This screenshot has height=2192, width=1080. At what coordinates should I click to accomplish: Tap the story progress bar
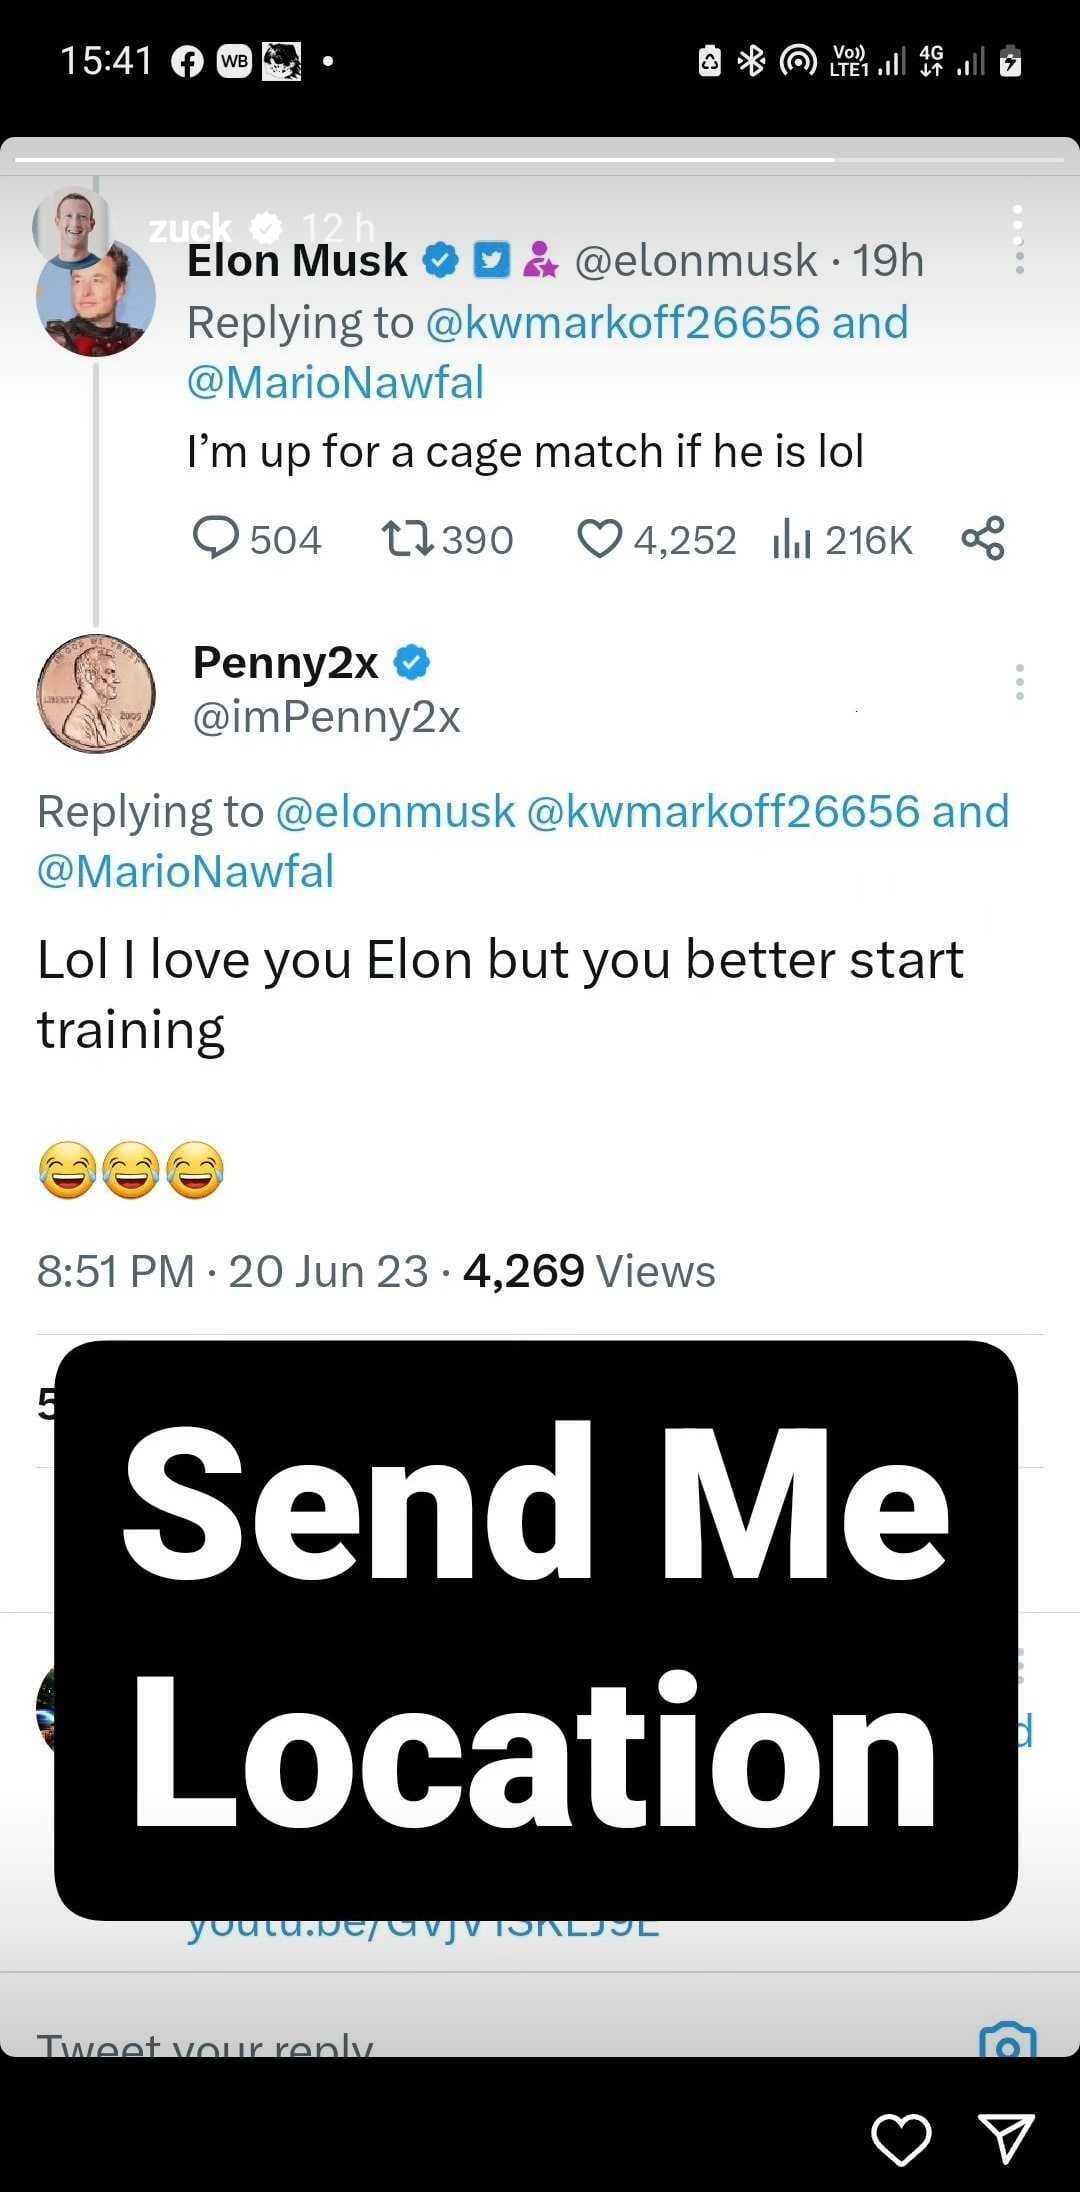(540, 159)
